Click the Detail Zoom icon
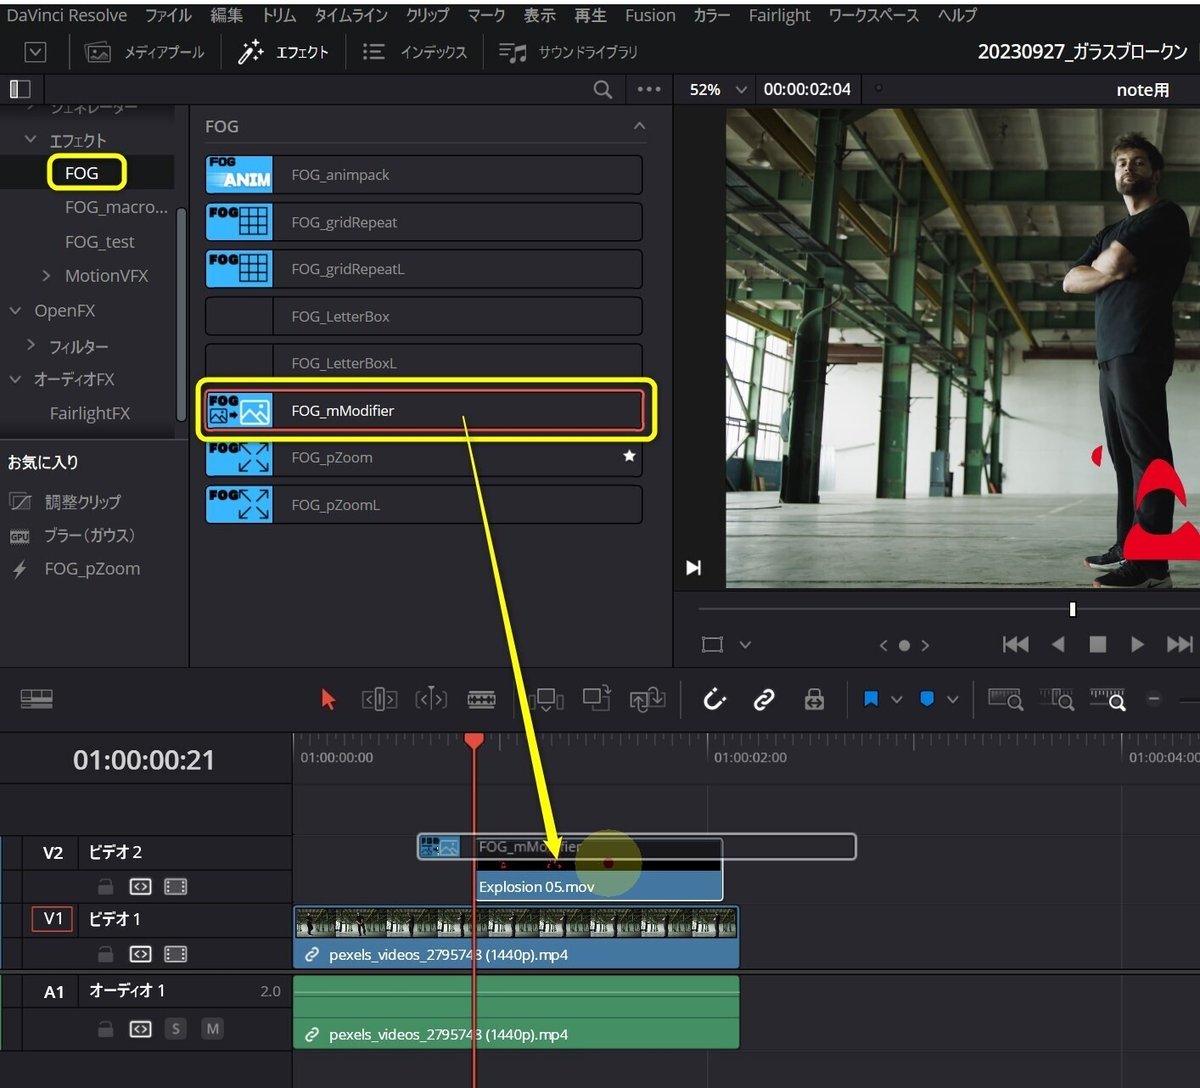This screenshot has height=1088, width=1200. click(1057, 699)
